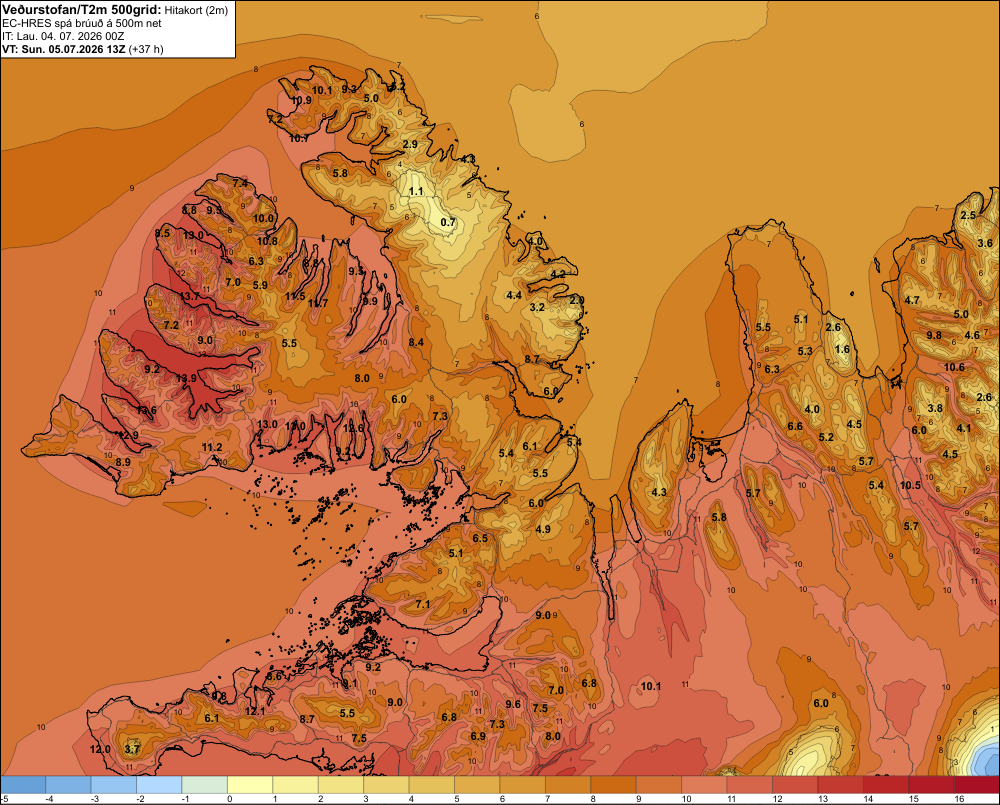
Task: Click the temperature value '5.3'
Action: point(805,351)
